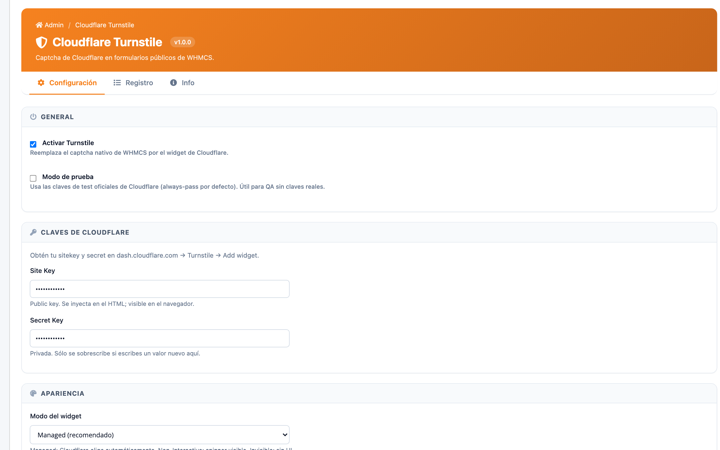This screenshot has width=720, height=450.
Task: Click the key icon beside CLAVES DE CLOUDFLARE
Action: tap(33, 232)
